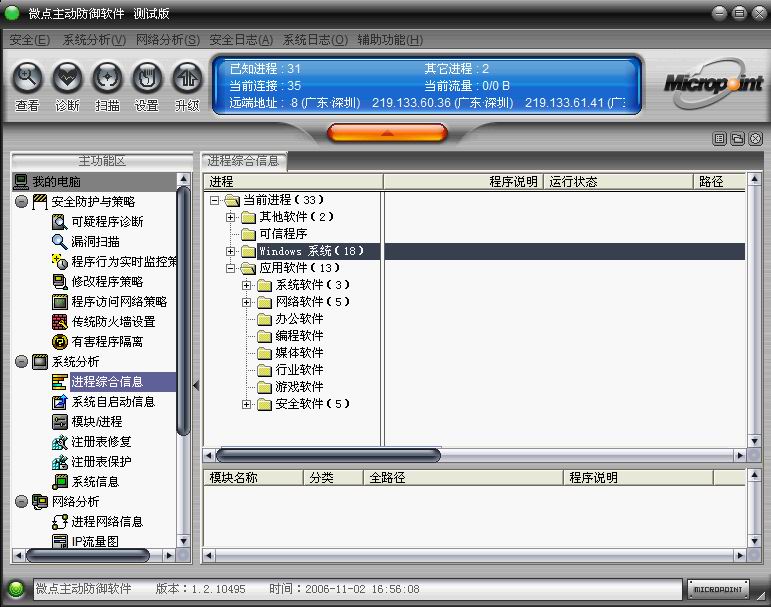Expand 系统软件 (3) subfolder
This screenshot has height=607, width=771.
click(x=246, y=285)
